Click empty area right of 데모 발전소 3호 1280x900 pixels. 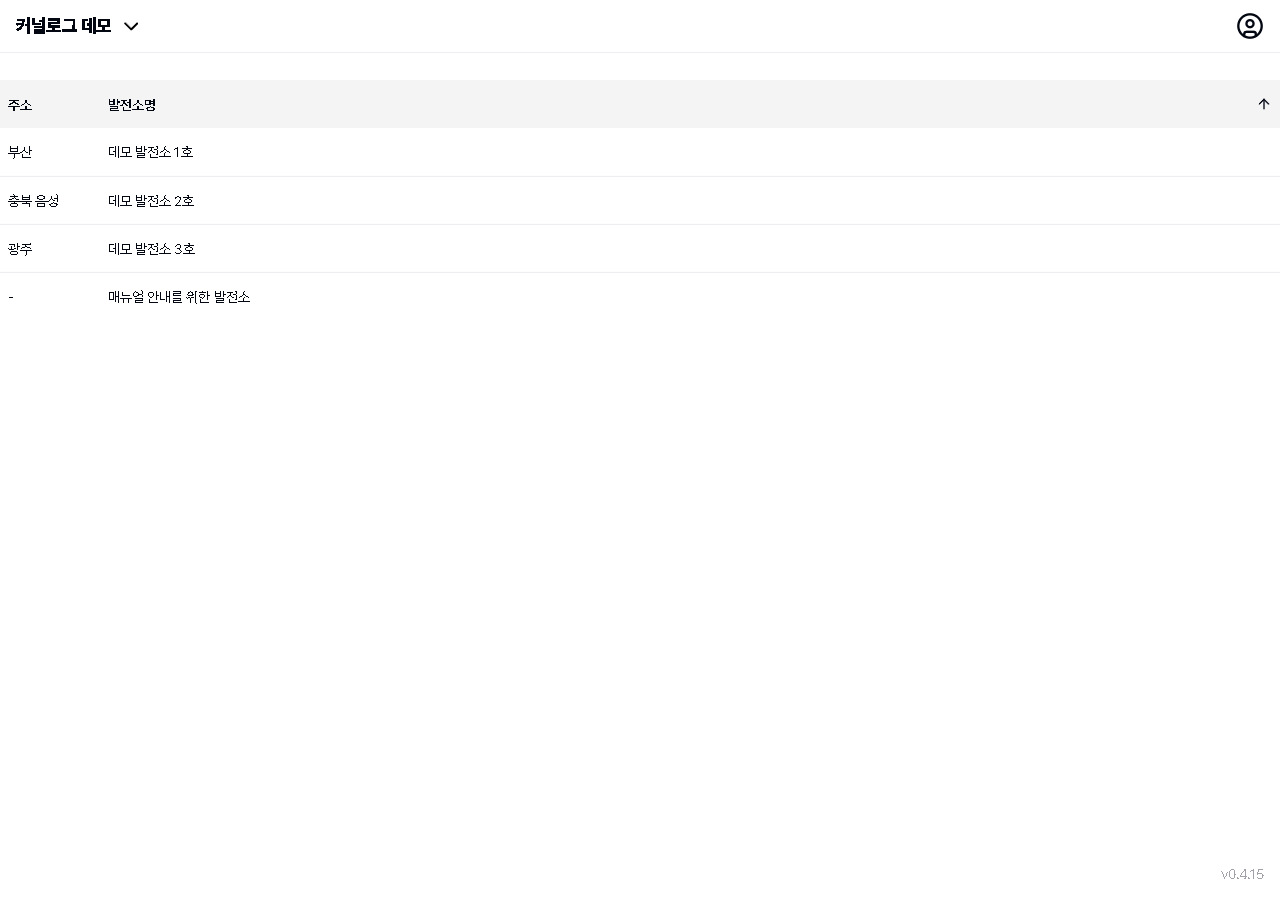[x=700, y=249]
